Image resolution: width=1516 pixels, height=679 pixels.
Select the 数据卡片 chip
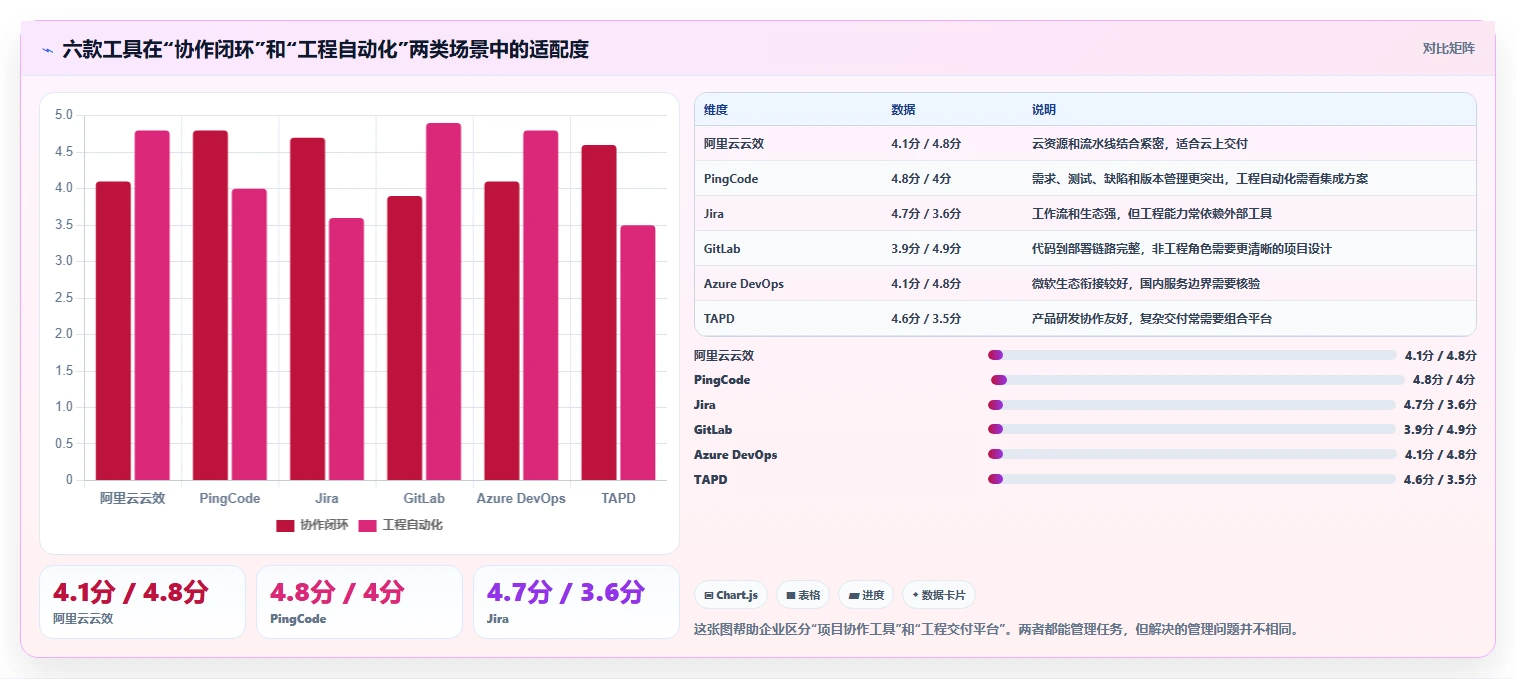click(939, 595)
